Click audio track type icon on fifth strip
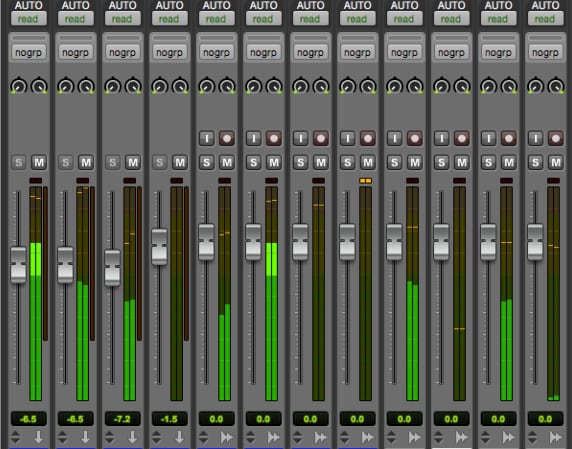Screen dimensions: 572x449 point(227,437)
